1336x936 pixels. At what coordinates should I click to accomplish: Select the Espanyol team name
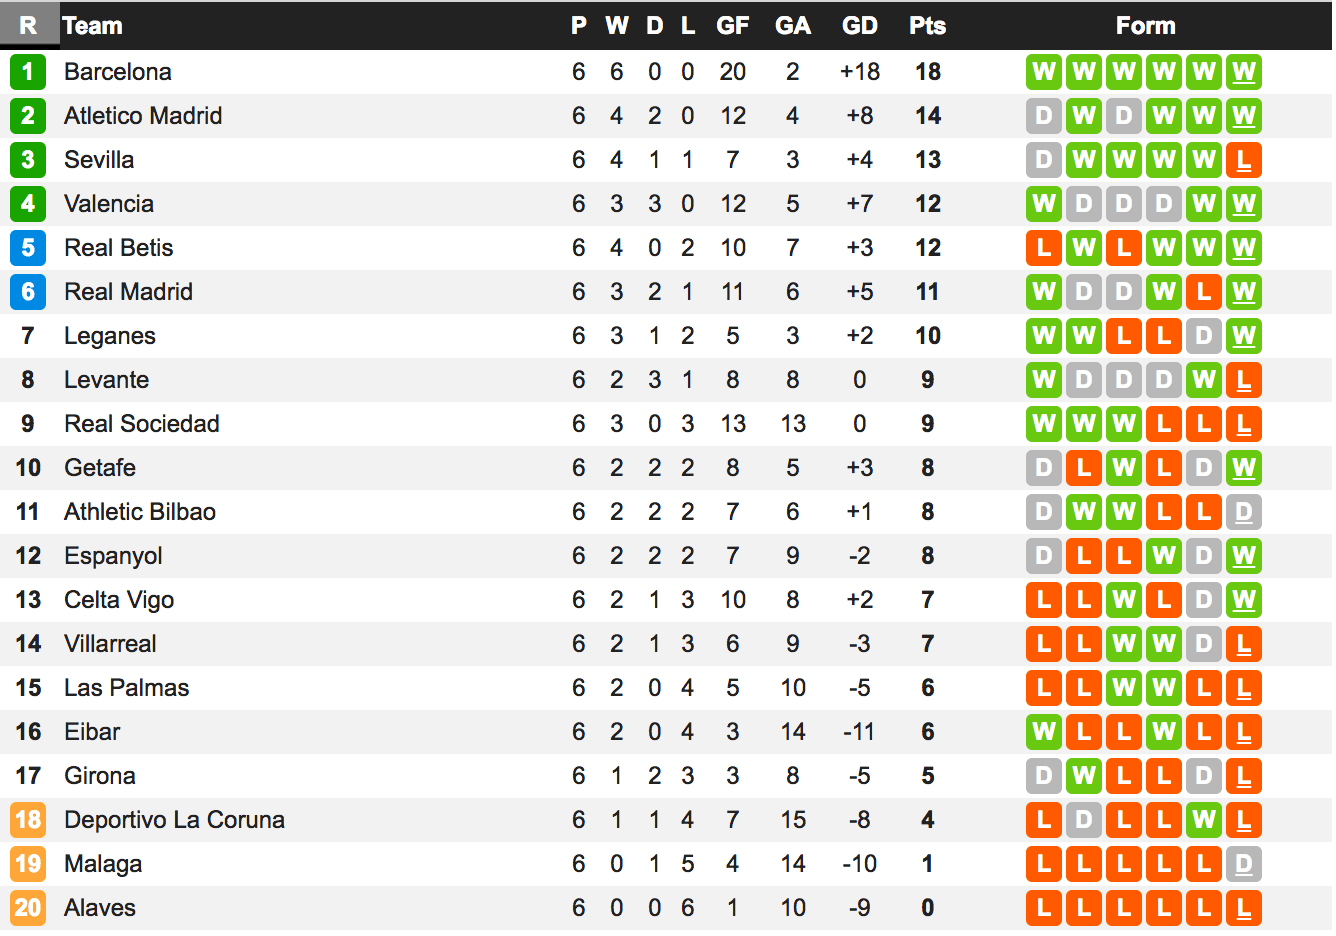[x=113, y=556]
